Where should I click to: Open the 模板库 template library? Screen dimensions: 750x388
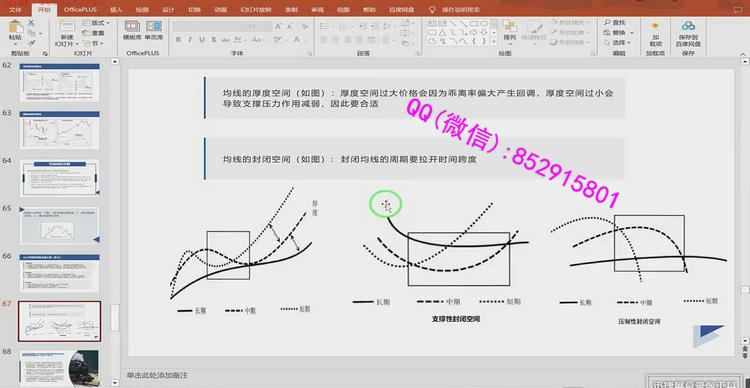132,30
